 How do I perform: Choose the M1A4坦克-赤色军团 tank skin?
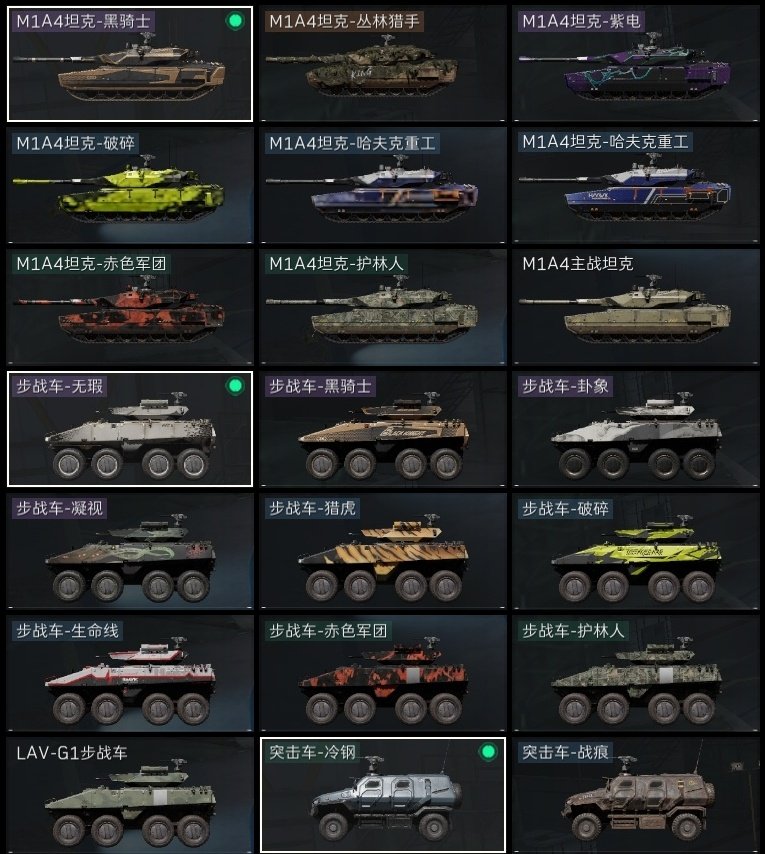(130, 307)
